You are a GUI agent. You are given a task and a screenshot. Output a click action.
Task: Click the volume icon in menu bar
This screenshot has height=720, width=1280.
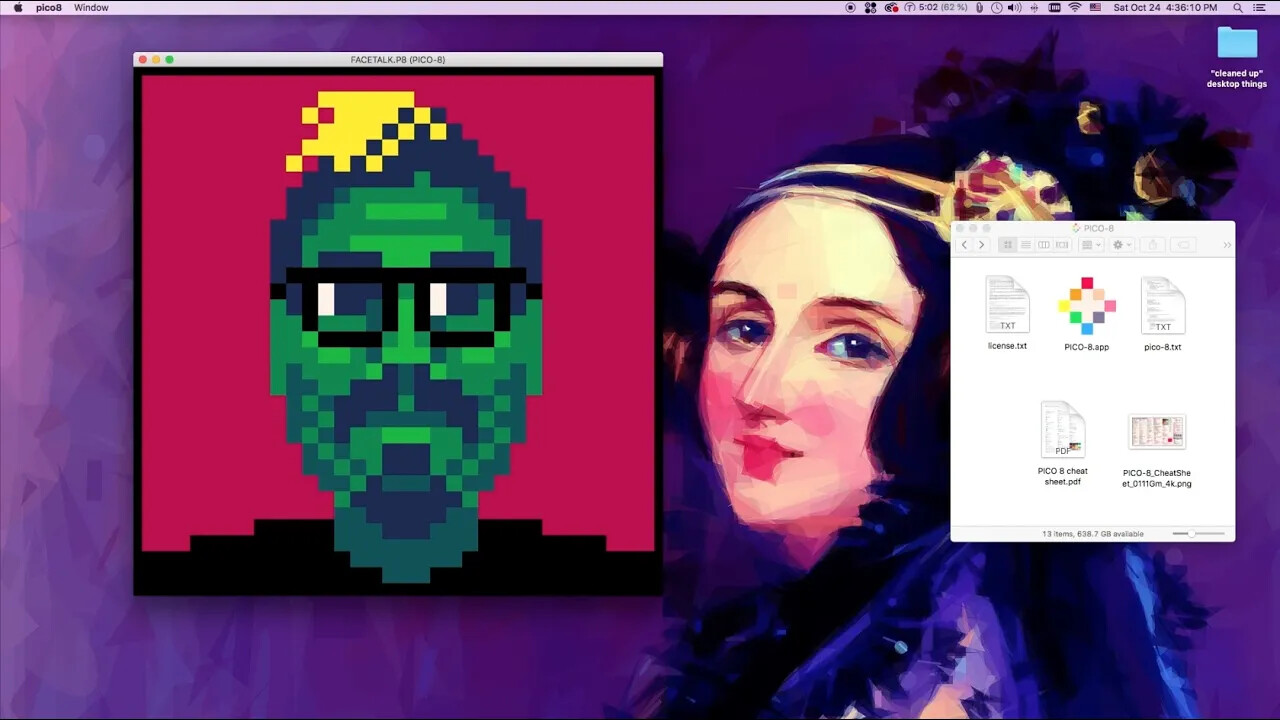point(1014,7)
